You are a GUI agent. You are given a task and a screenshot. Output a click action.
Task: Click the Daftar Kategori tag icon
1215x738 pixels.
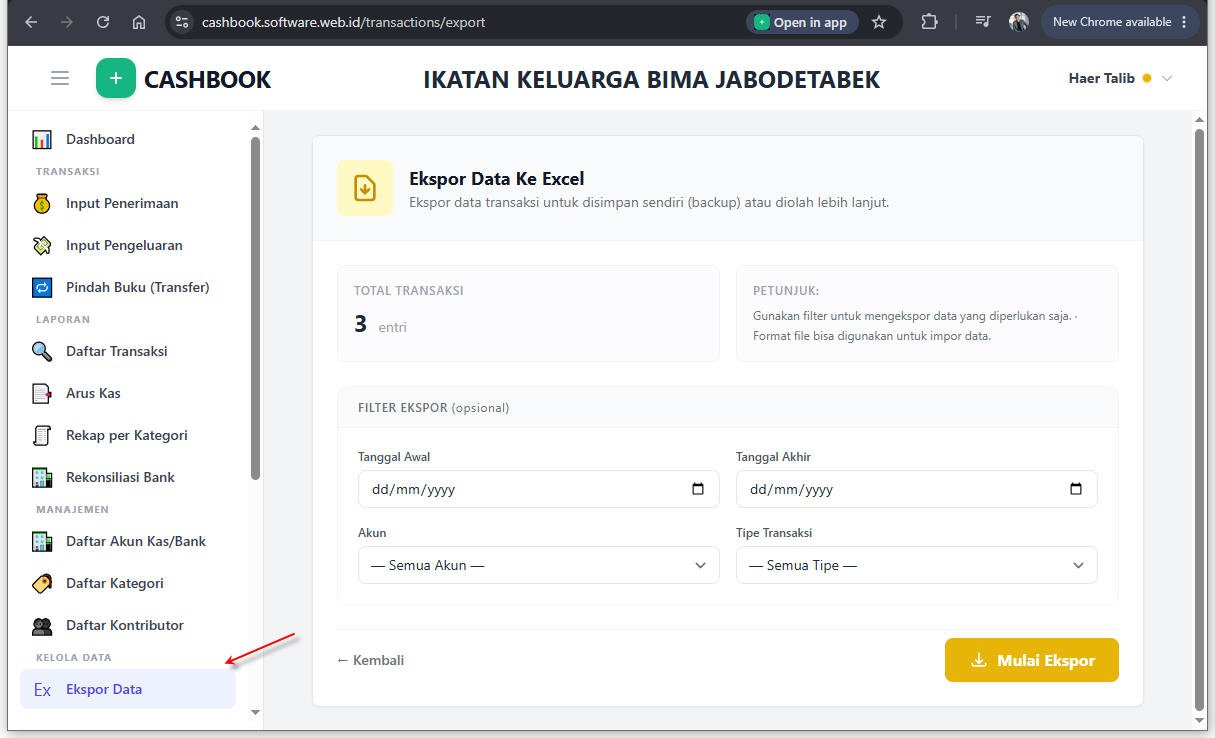click(42, 583)
